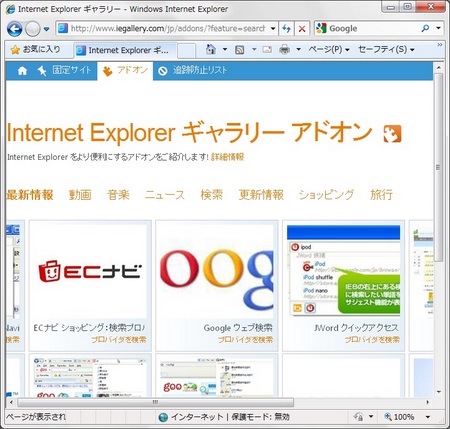This screenshot has width=450, height=429.
Task: Open the search provider dropdown arrow
Action: (x=438, y=29)
